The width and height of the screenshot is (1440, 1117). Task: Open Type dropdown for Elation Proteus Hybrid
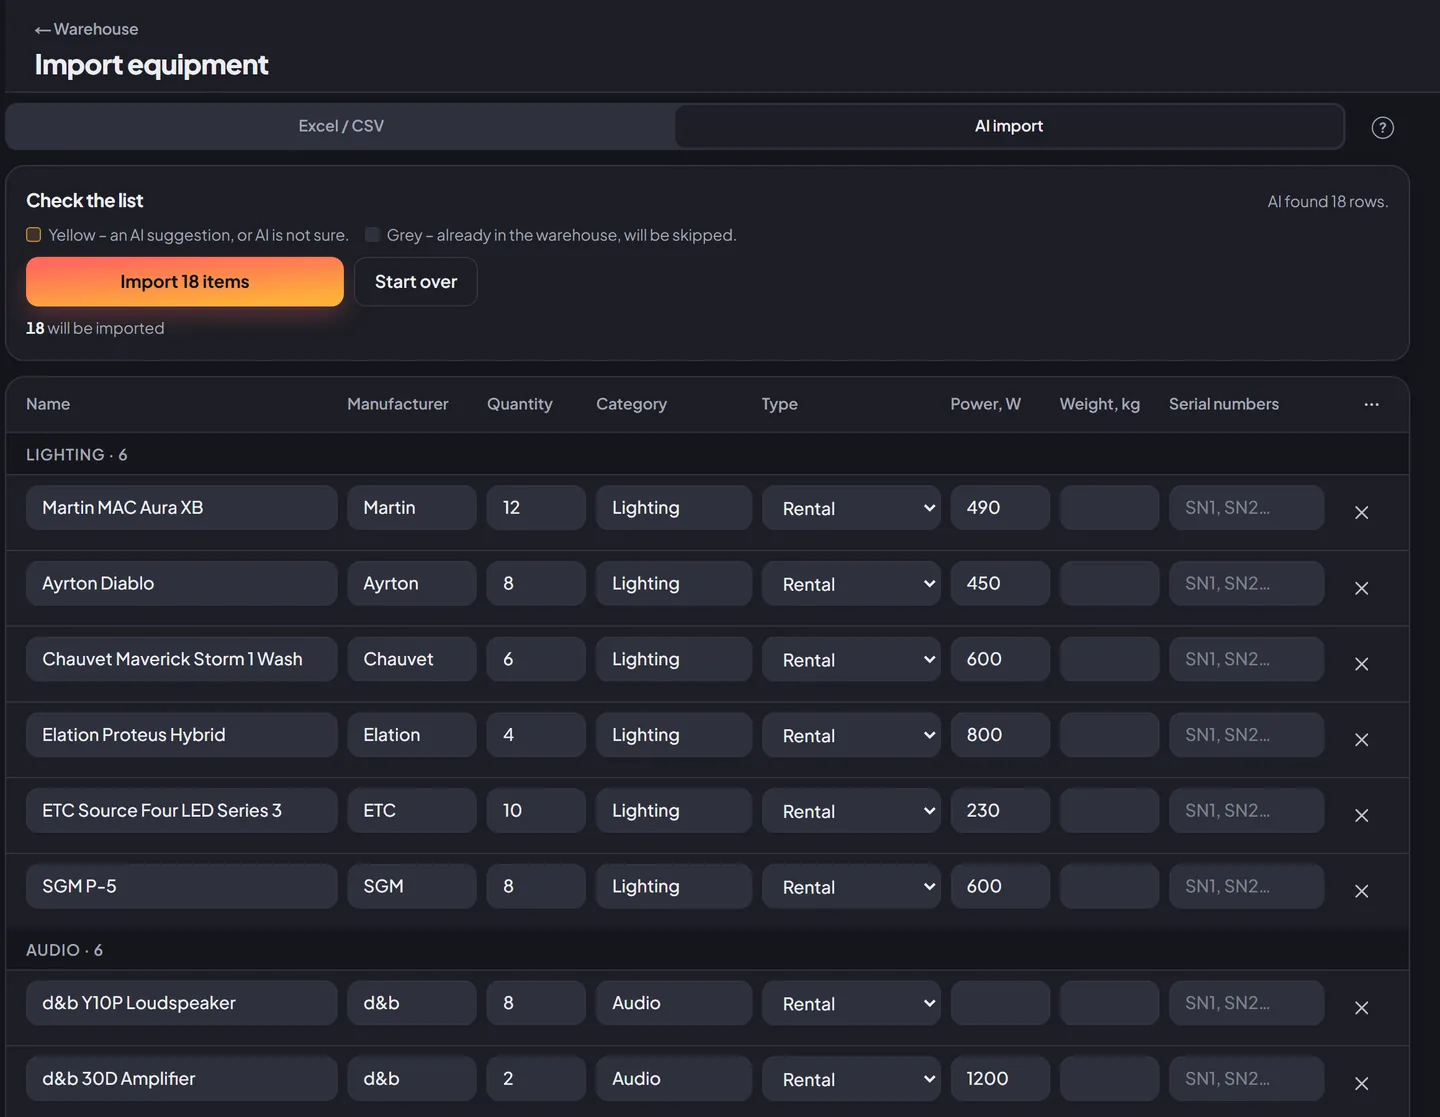[851, 735]
